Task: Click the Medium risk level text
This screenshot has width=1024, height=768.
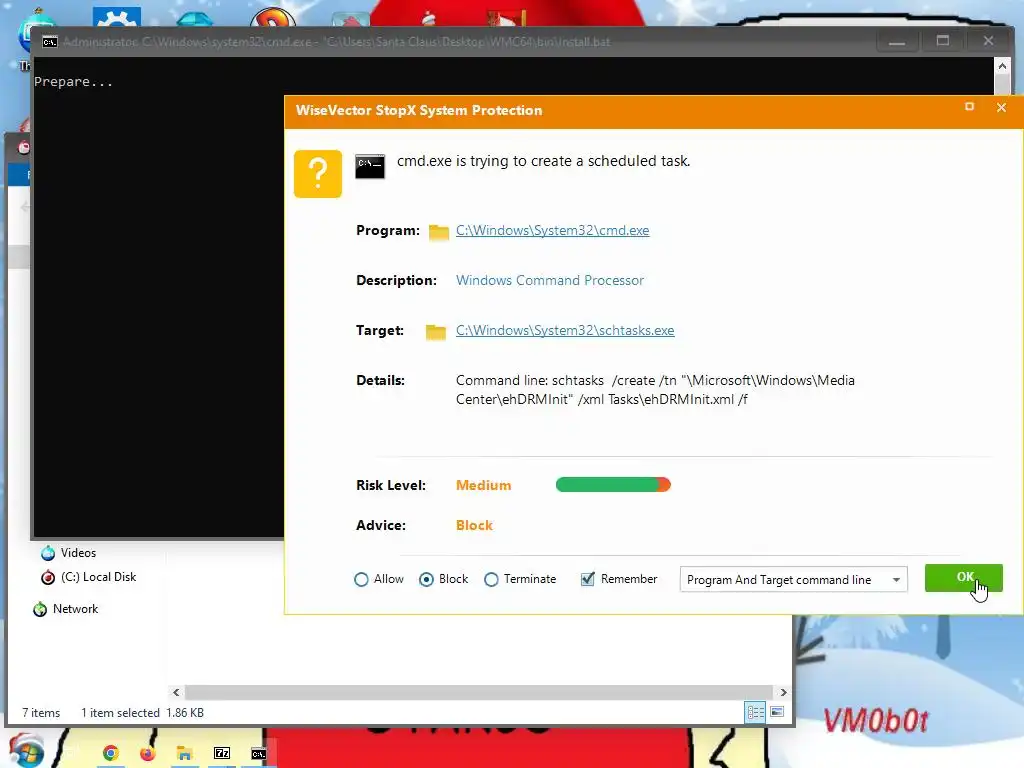Action: click(x=483, y=485)
